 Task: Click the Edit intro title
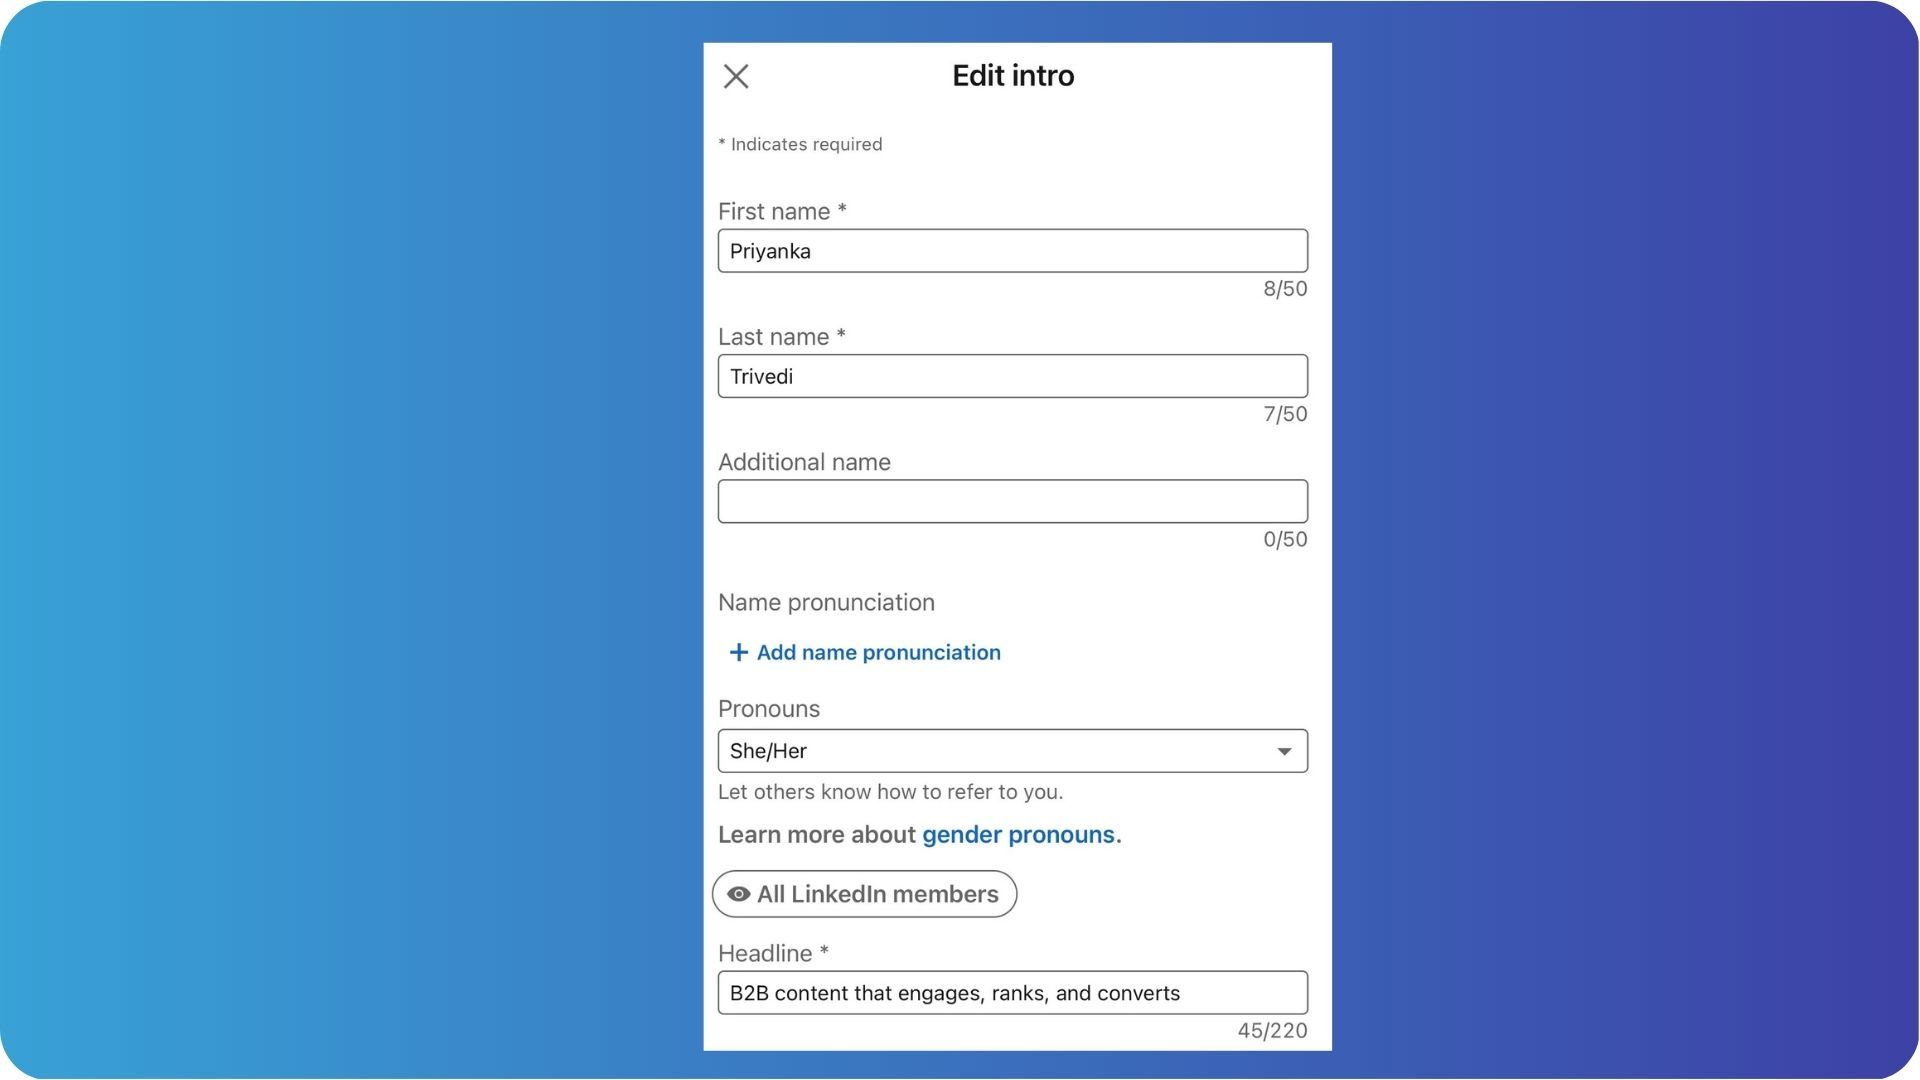click(1013, 76)
